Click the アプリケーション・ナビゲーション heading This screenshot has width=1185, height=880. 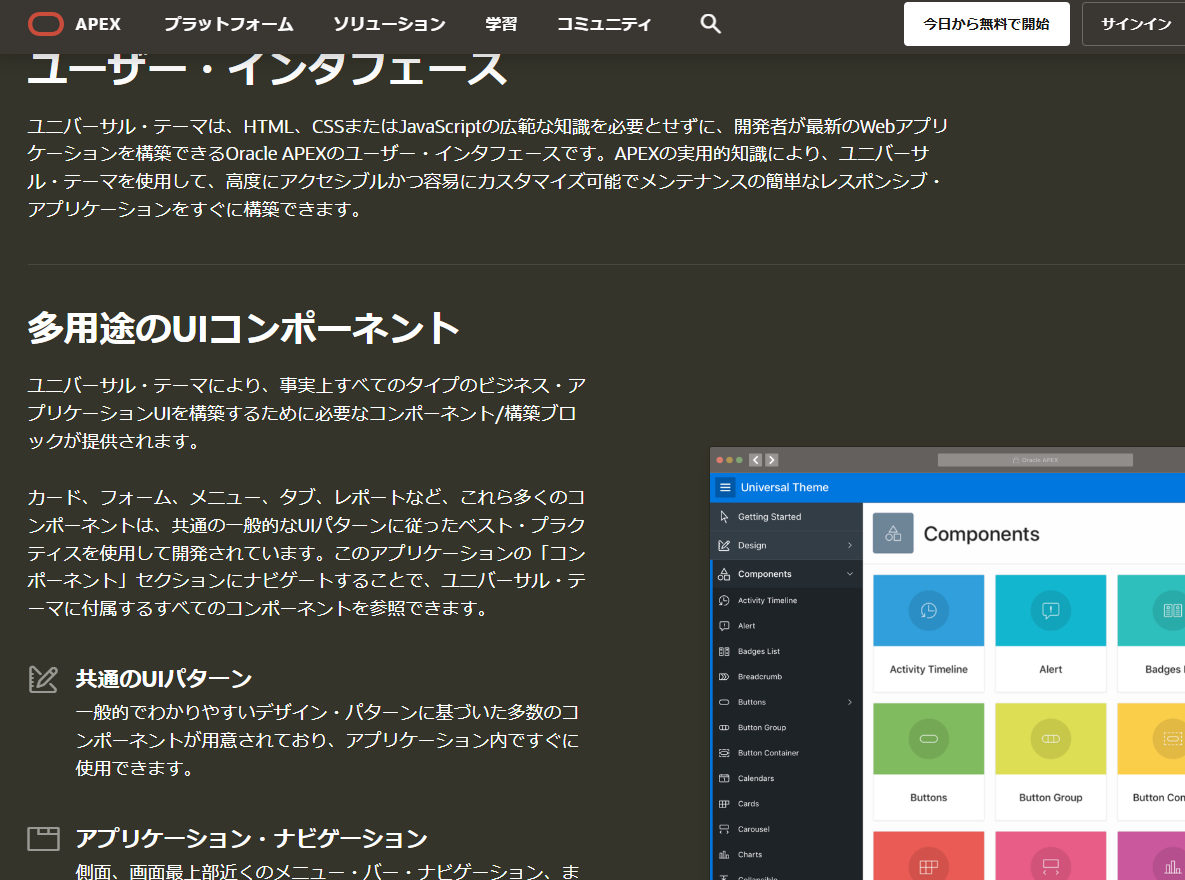[x=252, y=838]
